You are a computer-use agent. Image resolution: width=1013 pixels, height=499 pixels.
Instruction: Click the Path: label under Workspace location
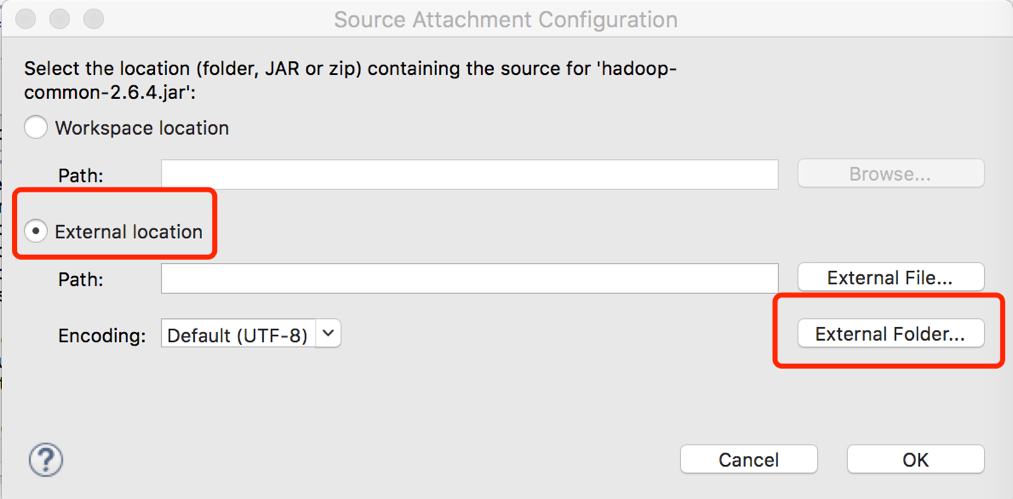click(x=81, y=175)
